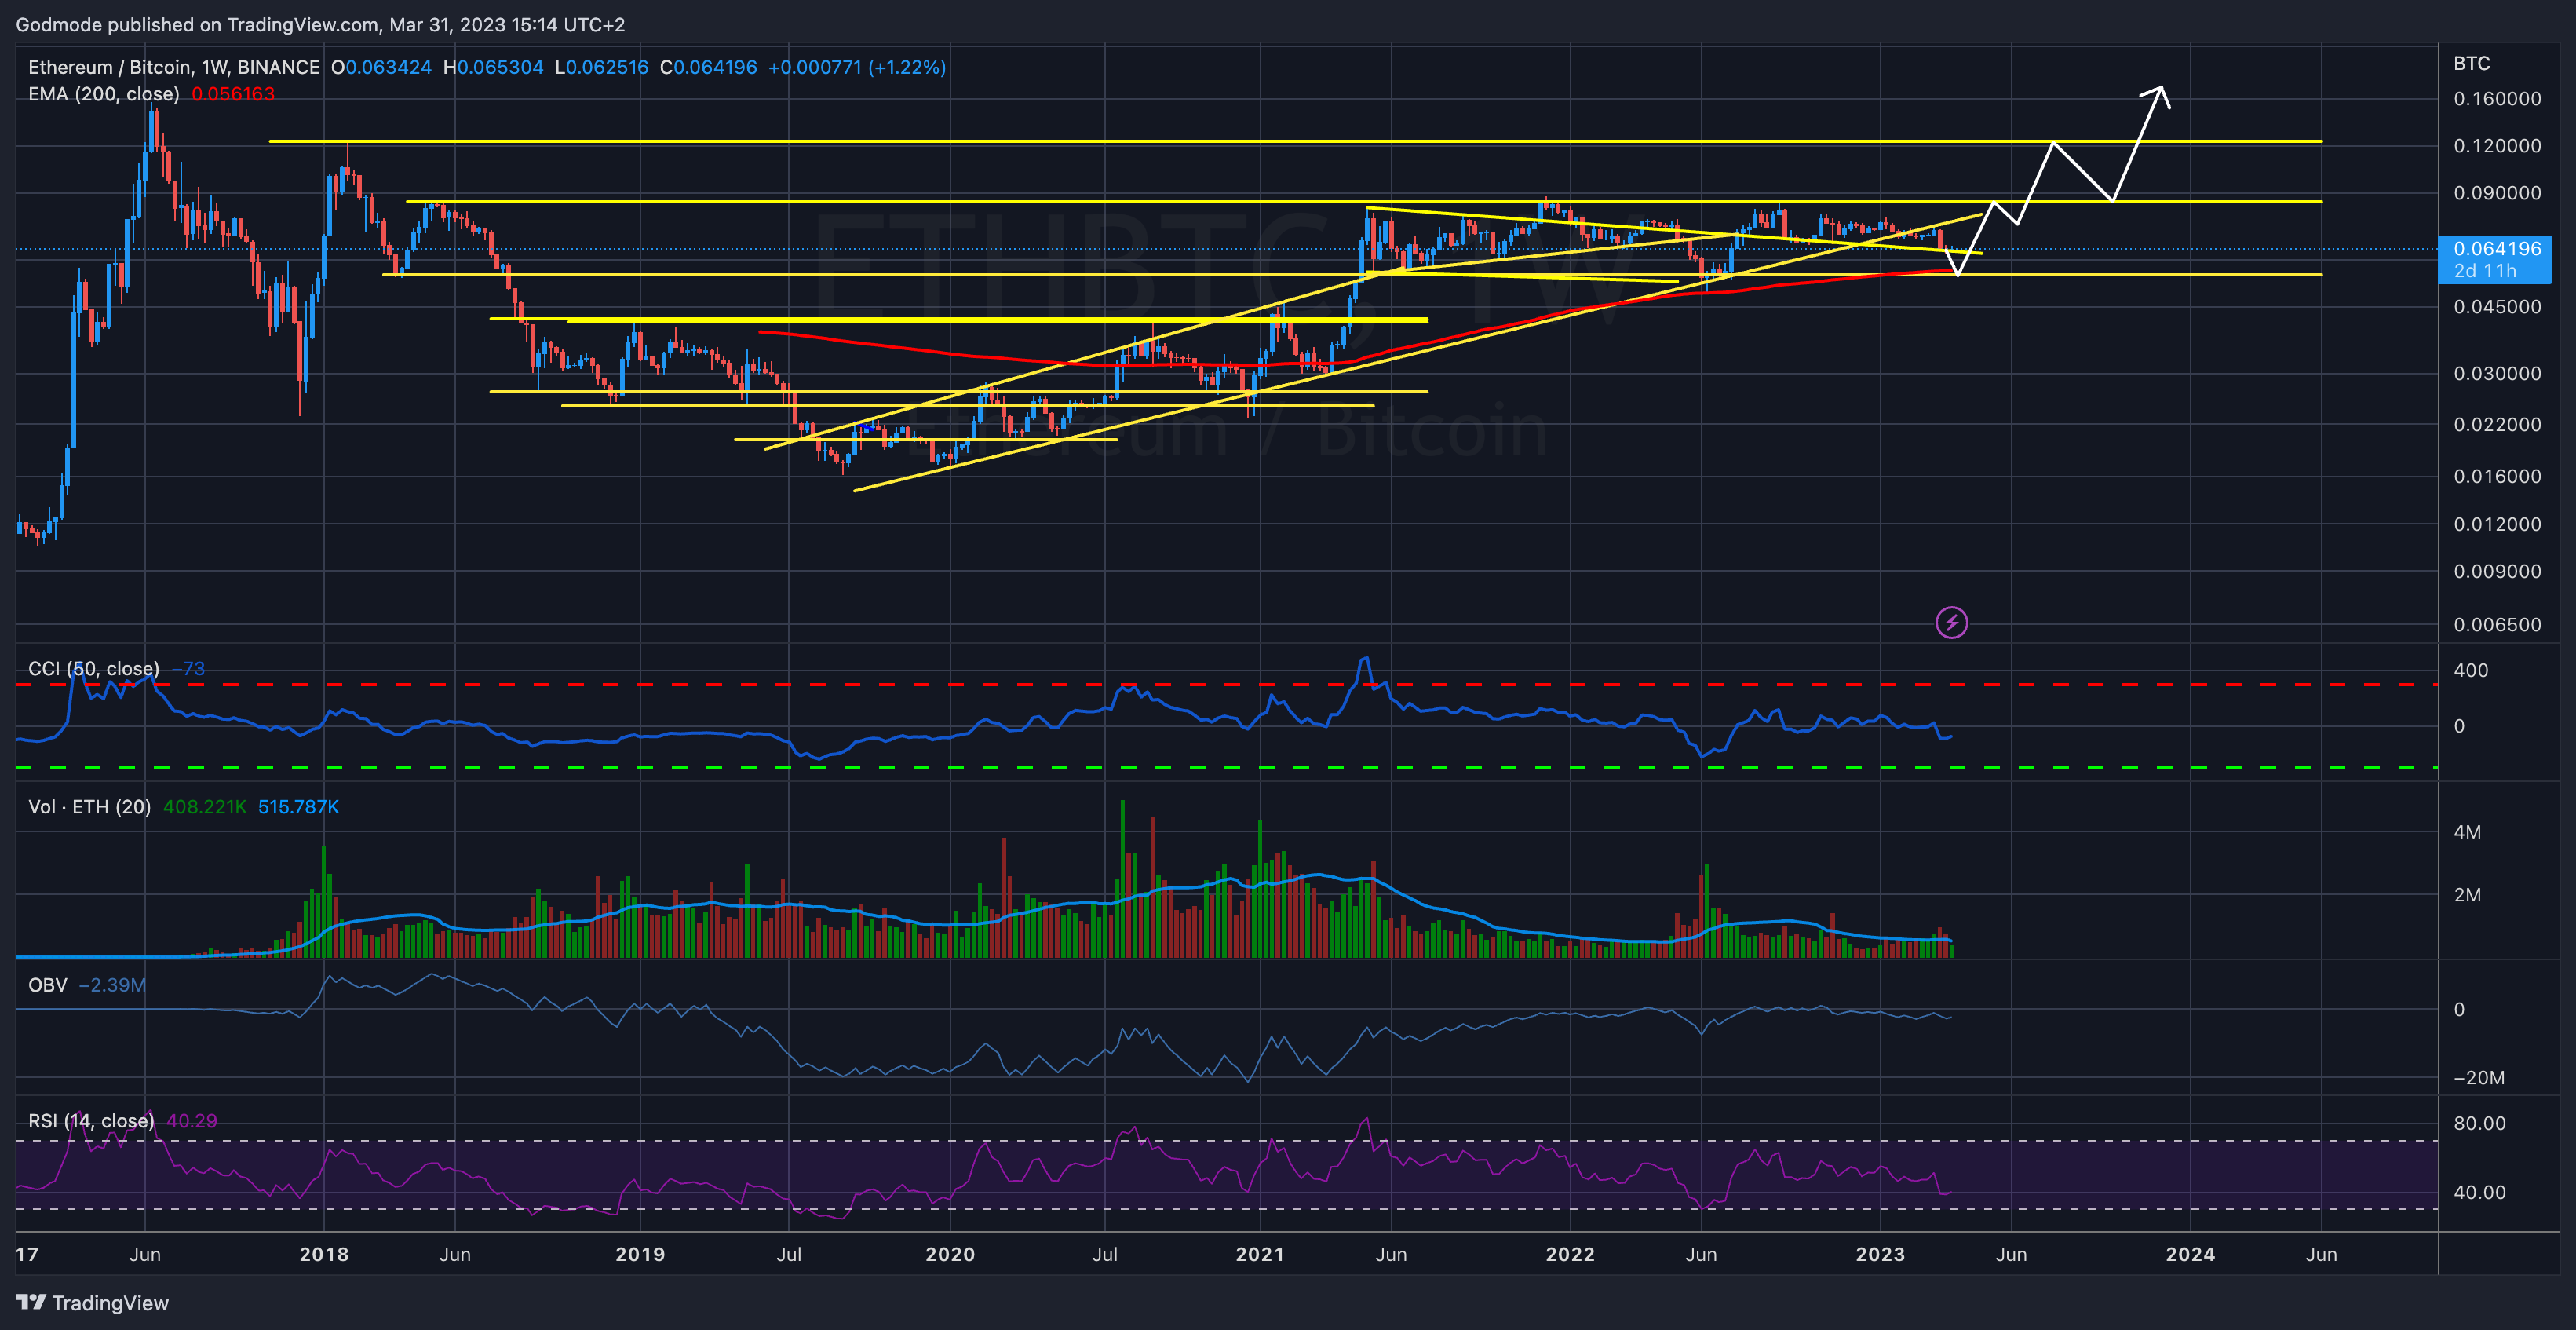Click the 0.045000 price axis label
Viewport: 2576px width, 1330px height.
(2497, 306)
